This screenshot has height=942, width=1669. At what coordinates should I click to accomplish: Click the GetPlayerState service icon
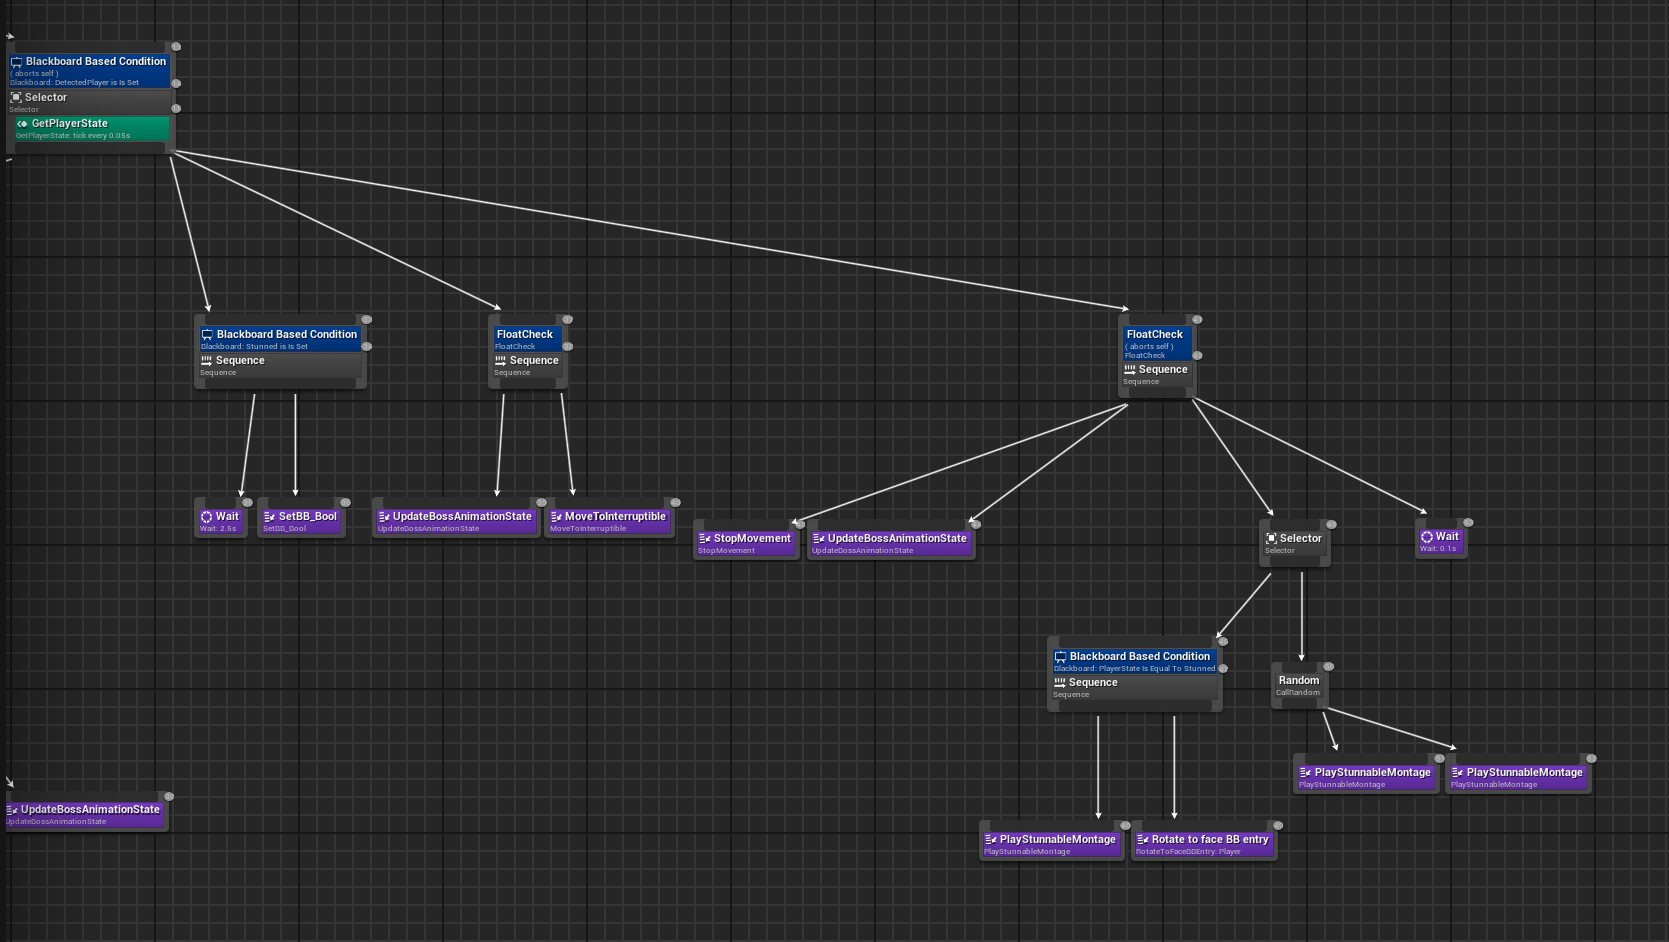tap(22, 124)
